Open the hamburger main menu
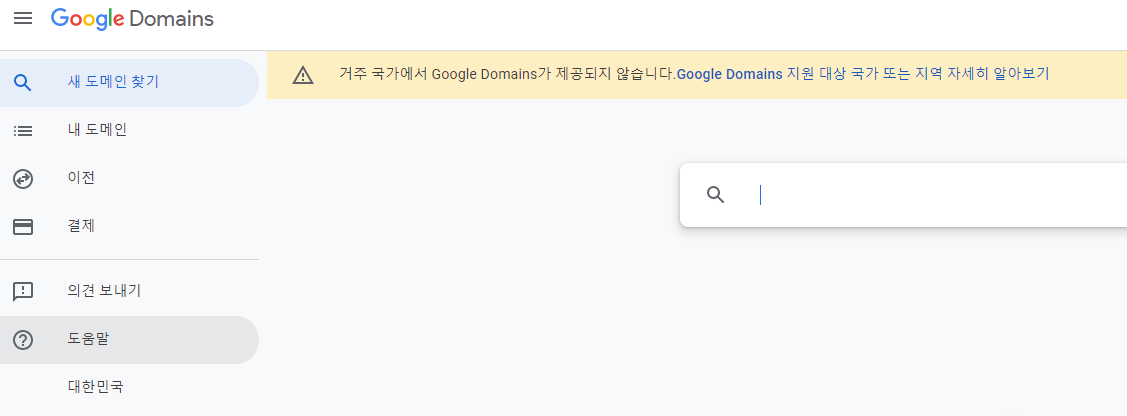The width and height of the screenshot is (1127, 416). 23,19
